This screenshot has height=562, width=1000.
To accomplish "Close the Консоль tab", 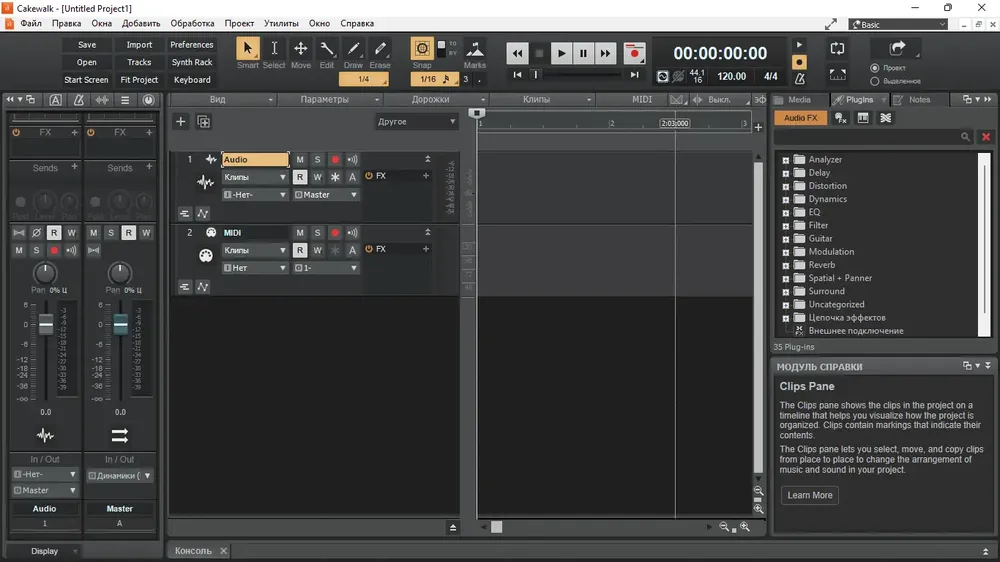I will coord(223,551).
